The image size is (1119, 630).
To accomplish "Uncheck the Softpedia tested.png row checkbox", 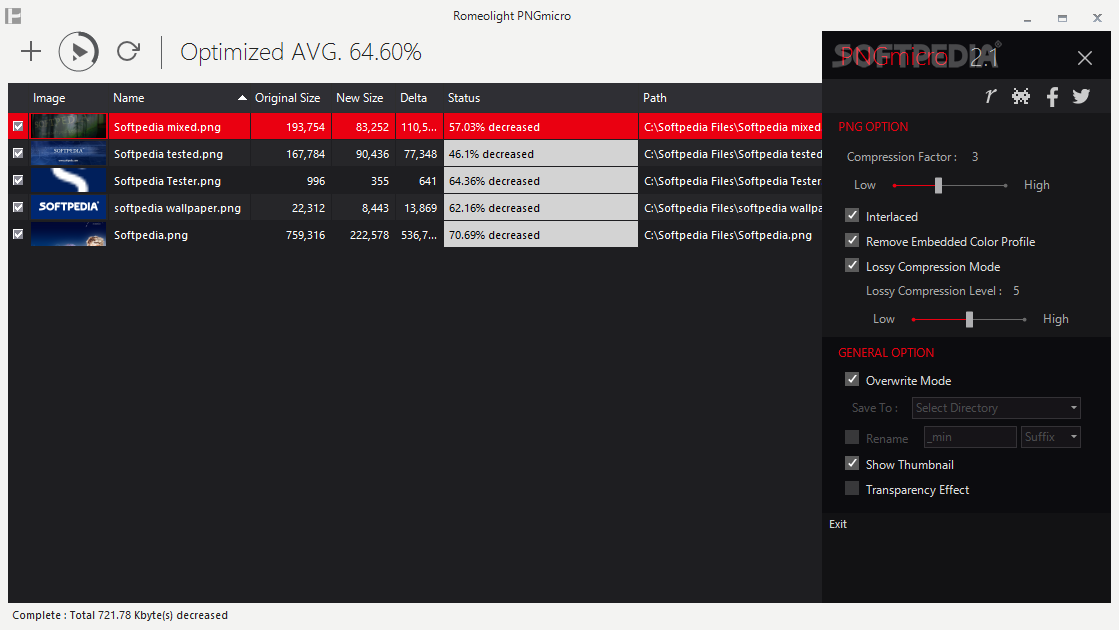I will (x=18, y=153).
